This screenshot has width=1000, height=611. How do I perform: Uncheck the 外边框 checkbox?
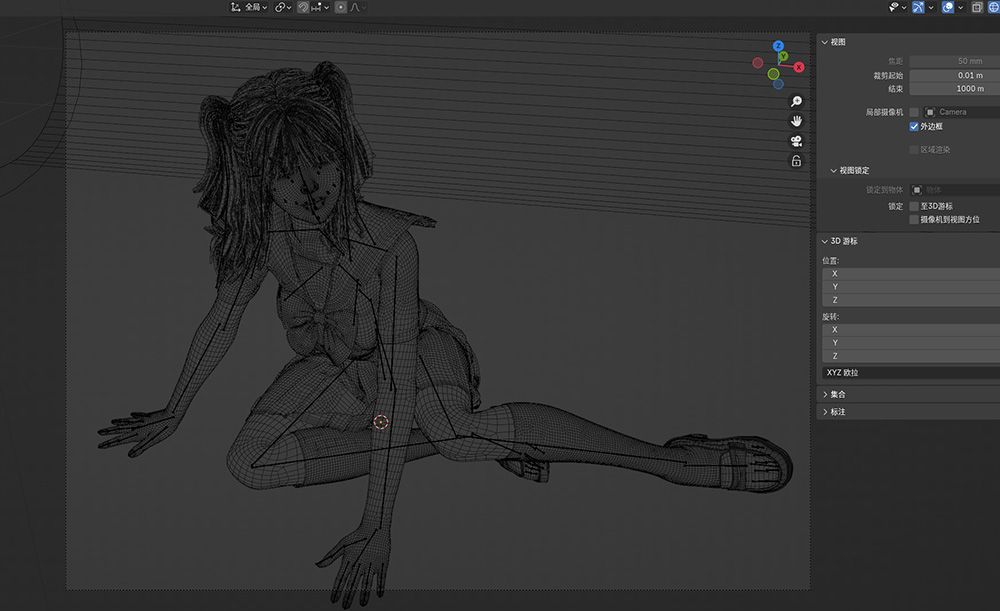[914, 127]
